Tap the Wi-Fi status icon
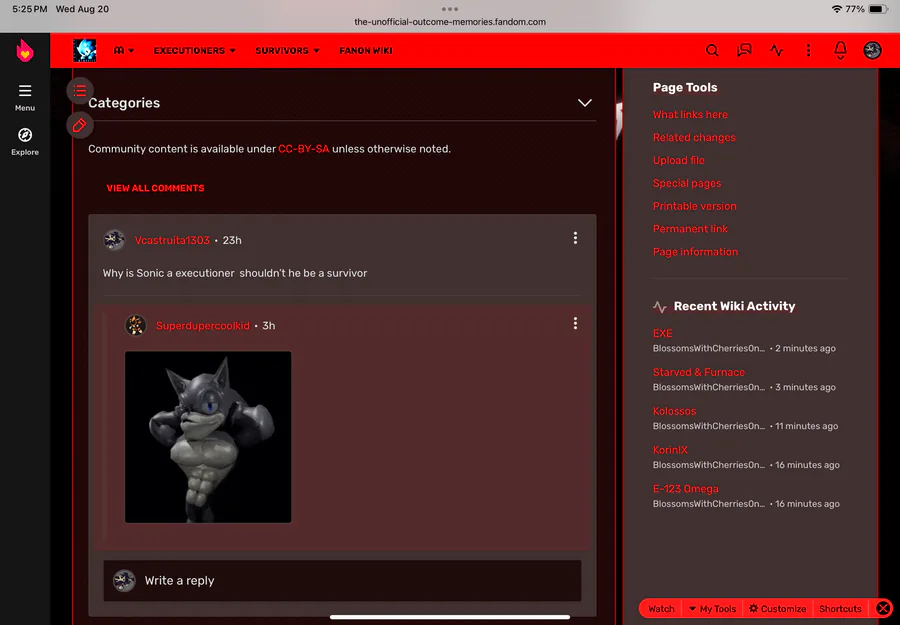This screenshot has height=625, width=900. pos(836,9)
